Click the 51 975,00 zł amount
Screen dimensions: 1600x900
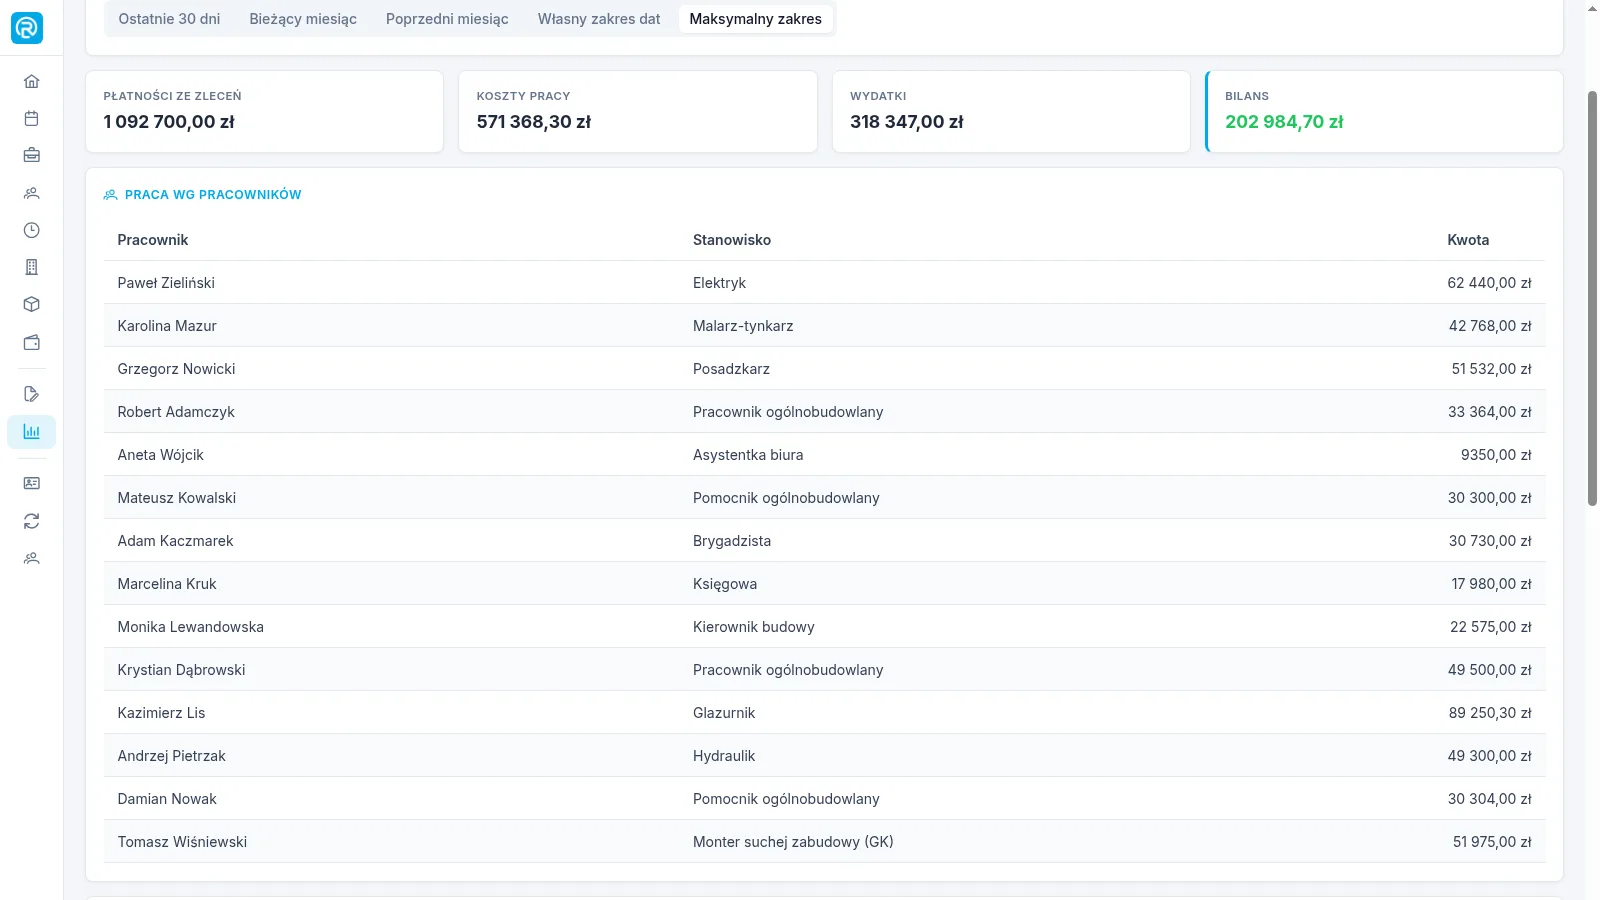coord(1492,842)
